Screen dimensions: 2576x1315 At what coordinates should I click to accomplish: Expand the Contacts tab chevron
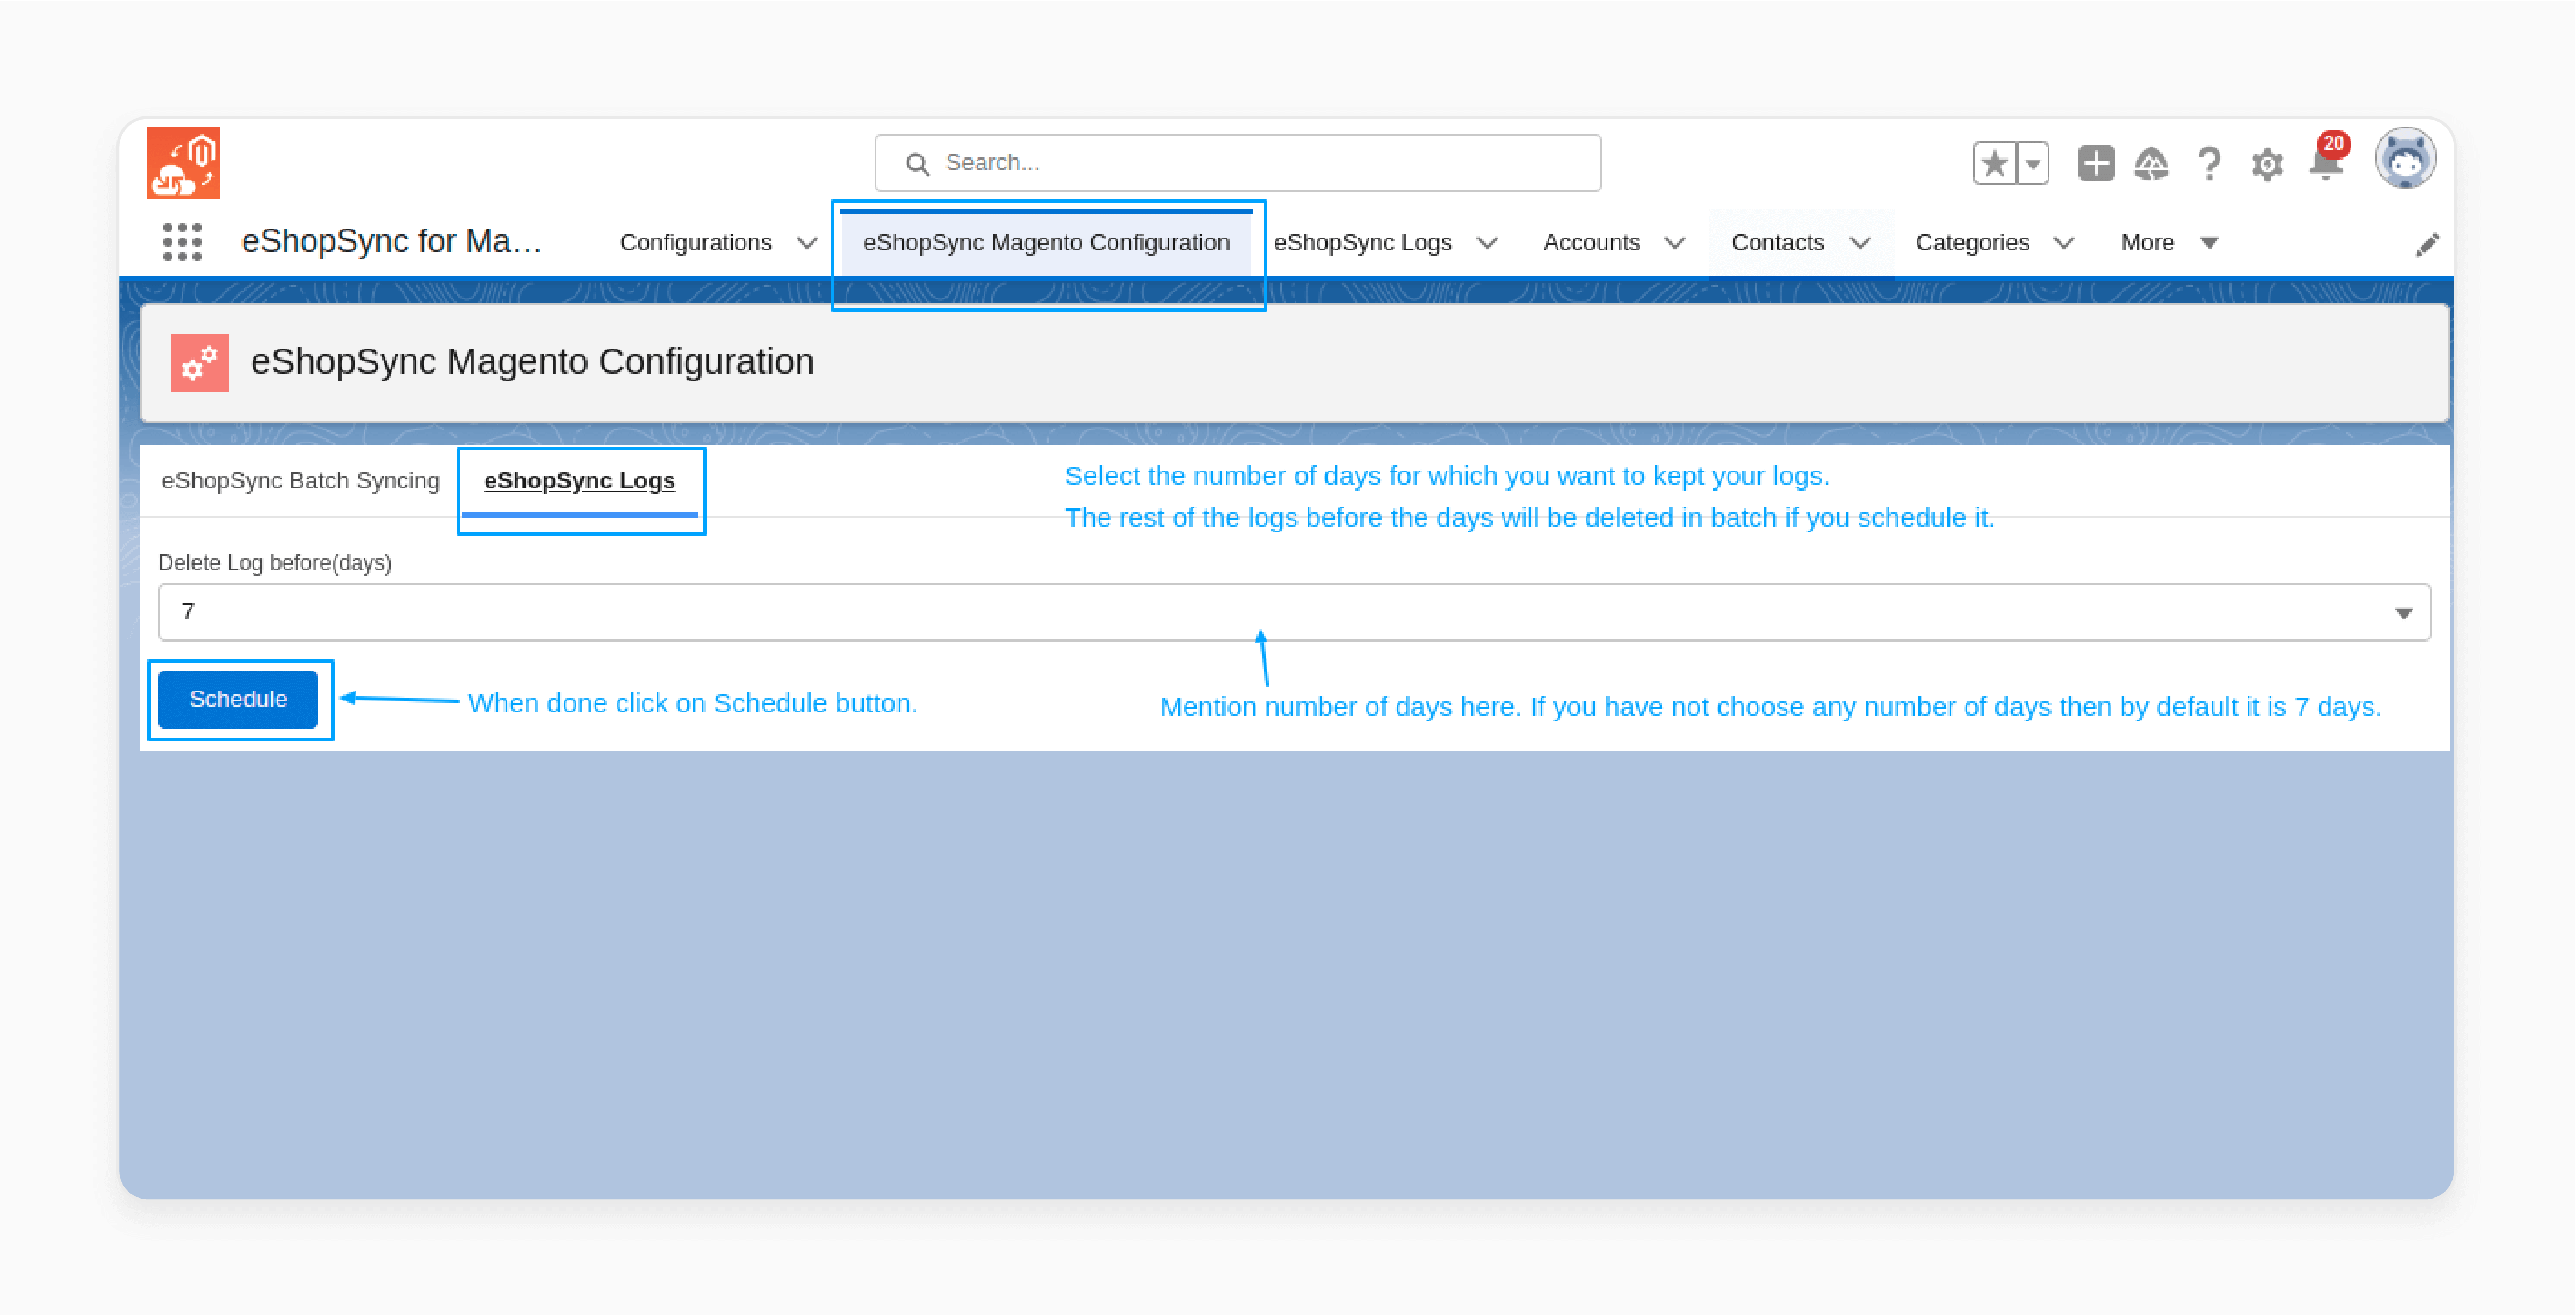(1860, 243)
